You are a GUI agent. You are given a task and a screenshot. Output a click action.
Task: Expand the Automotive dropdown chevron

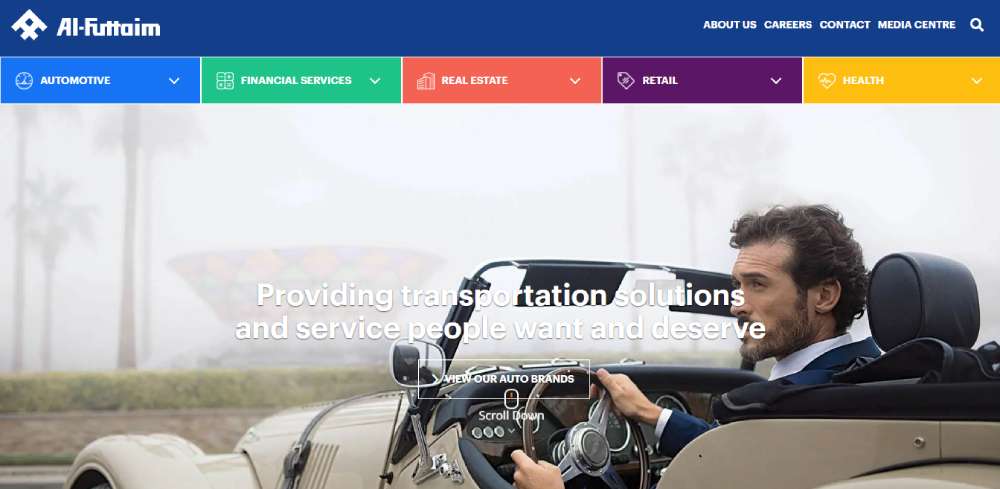174,81
